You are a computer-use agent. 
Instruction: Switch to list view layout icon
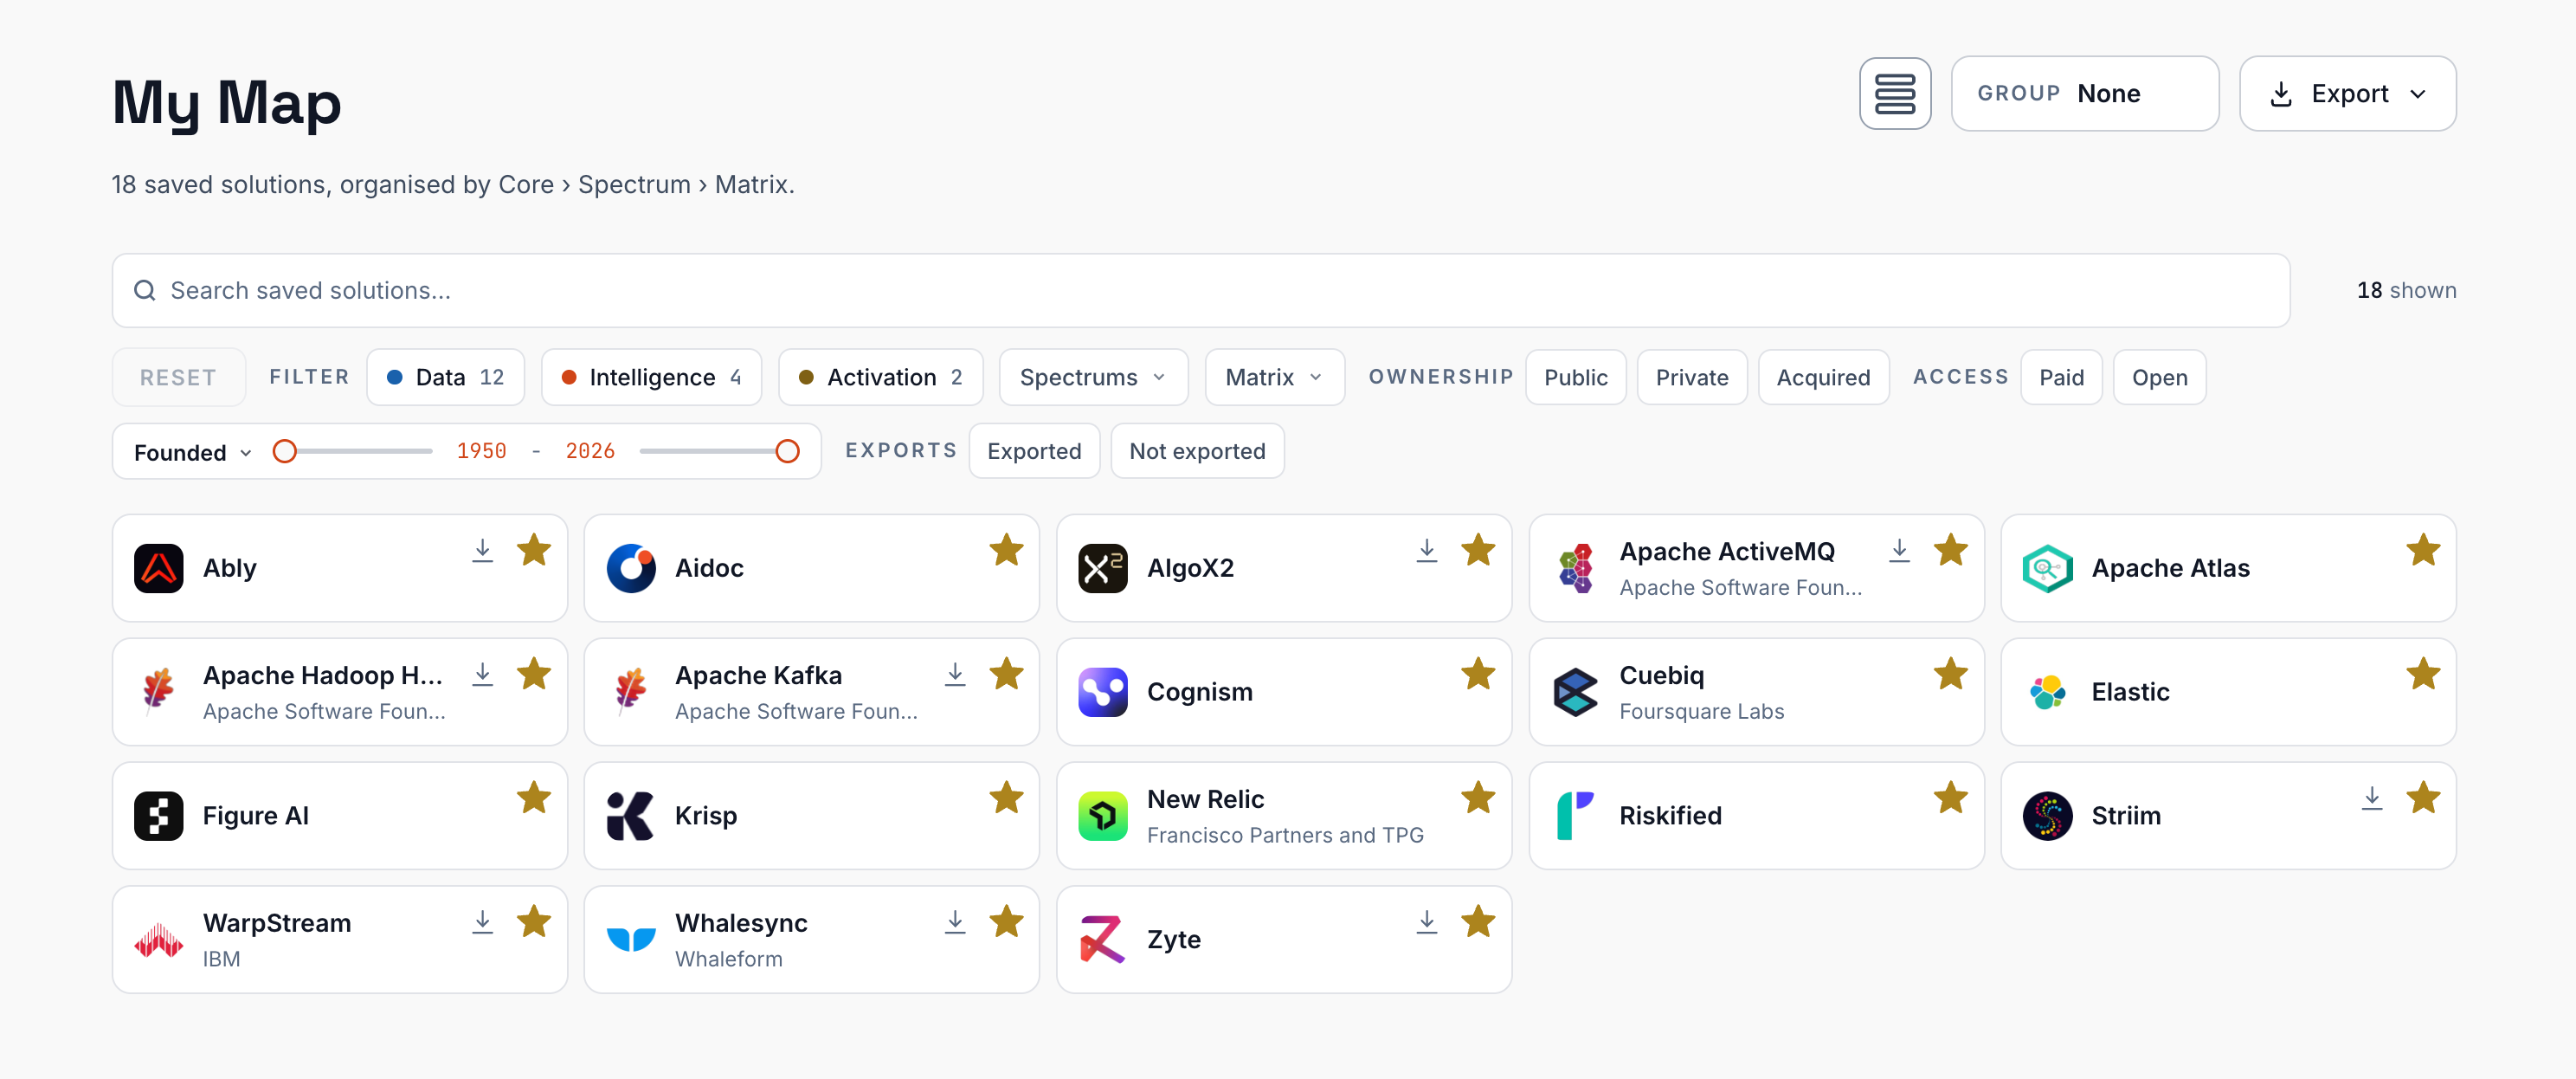1894,94
